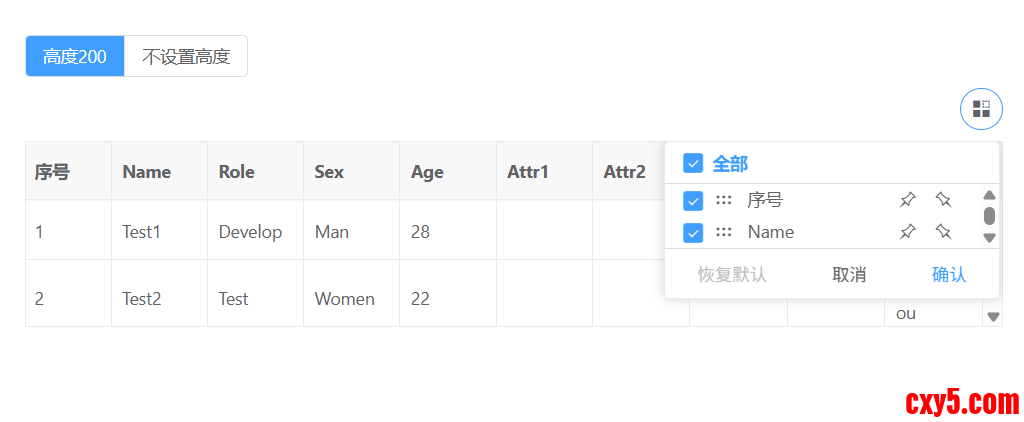
Task: Switch to 不设置高度 option
Action: (x=186, y=56)
